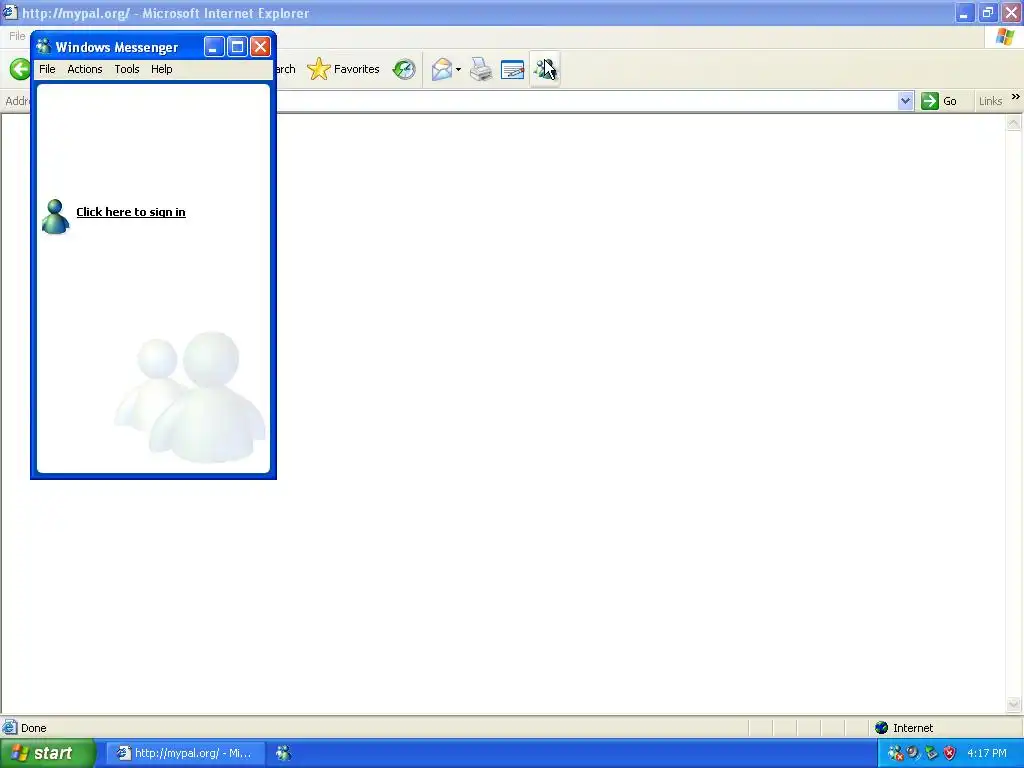Click the Edit page icon in IE toolbar

point(513,69)
